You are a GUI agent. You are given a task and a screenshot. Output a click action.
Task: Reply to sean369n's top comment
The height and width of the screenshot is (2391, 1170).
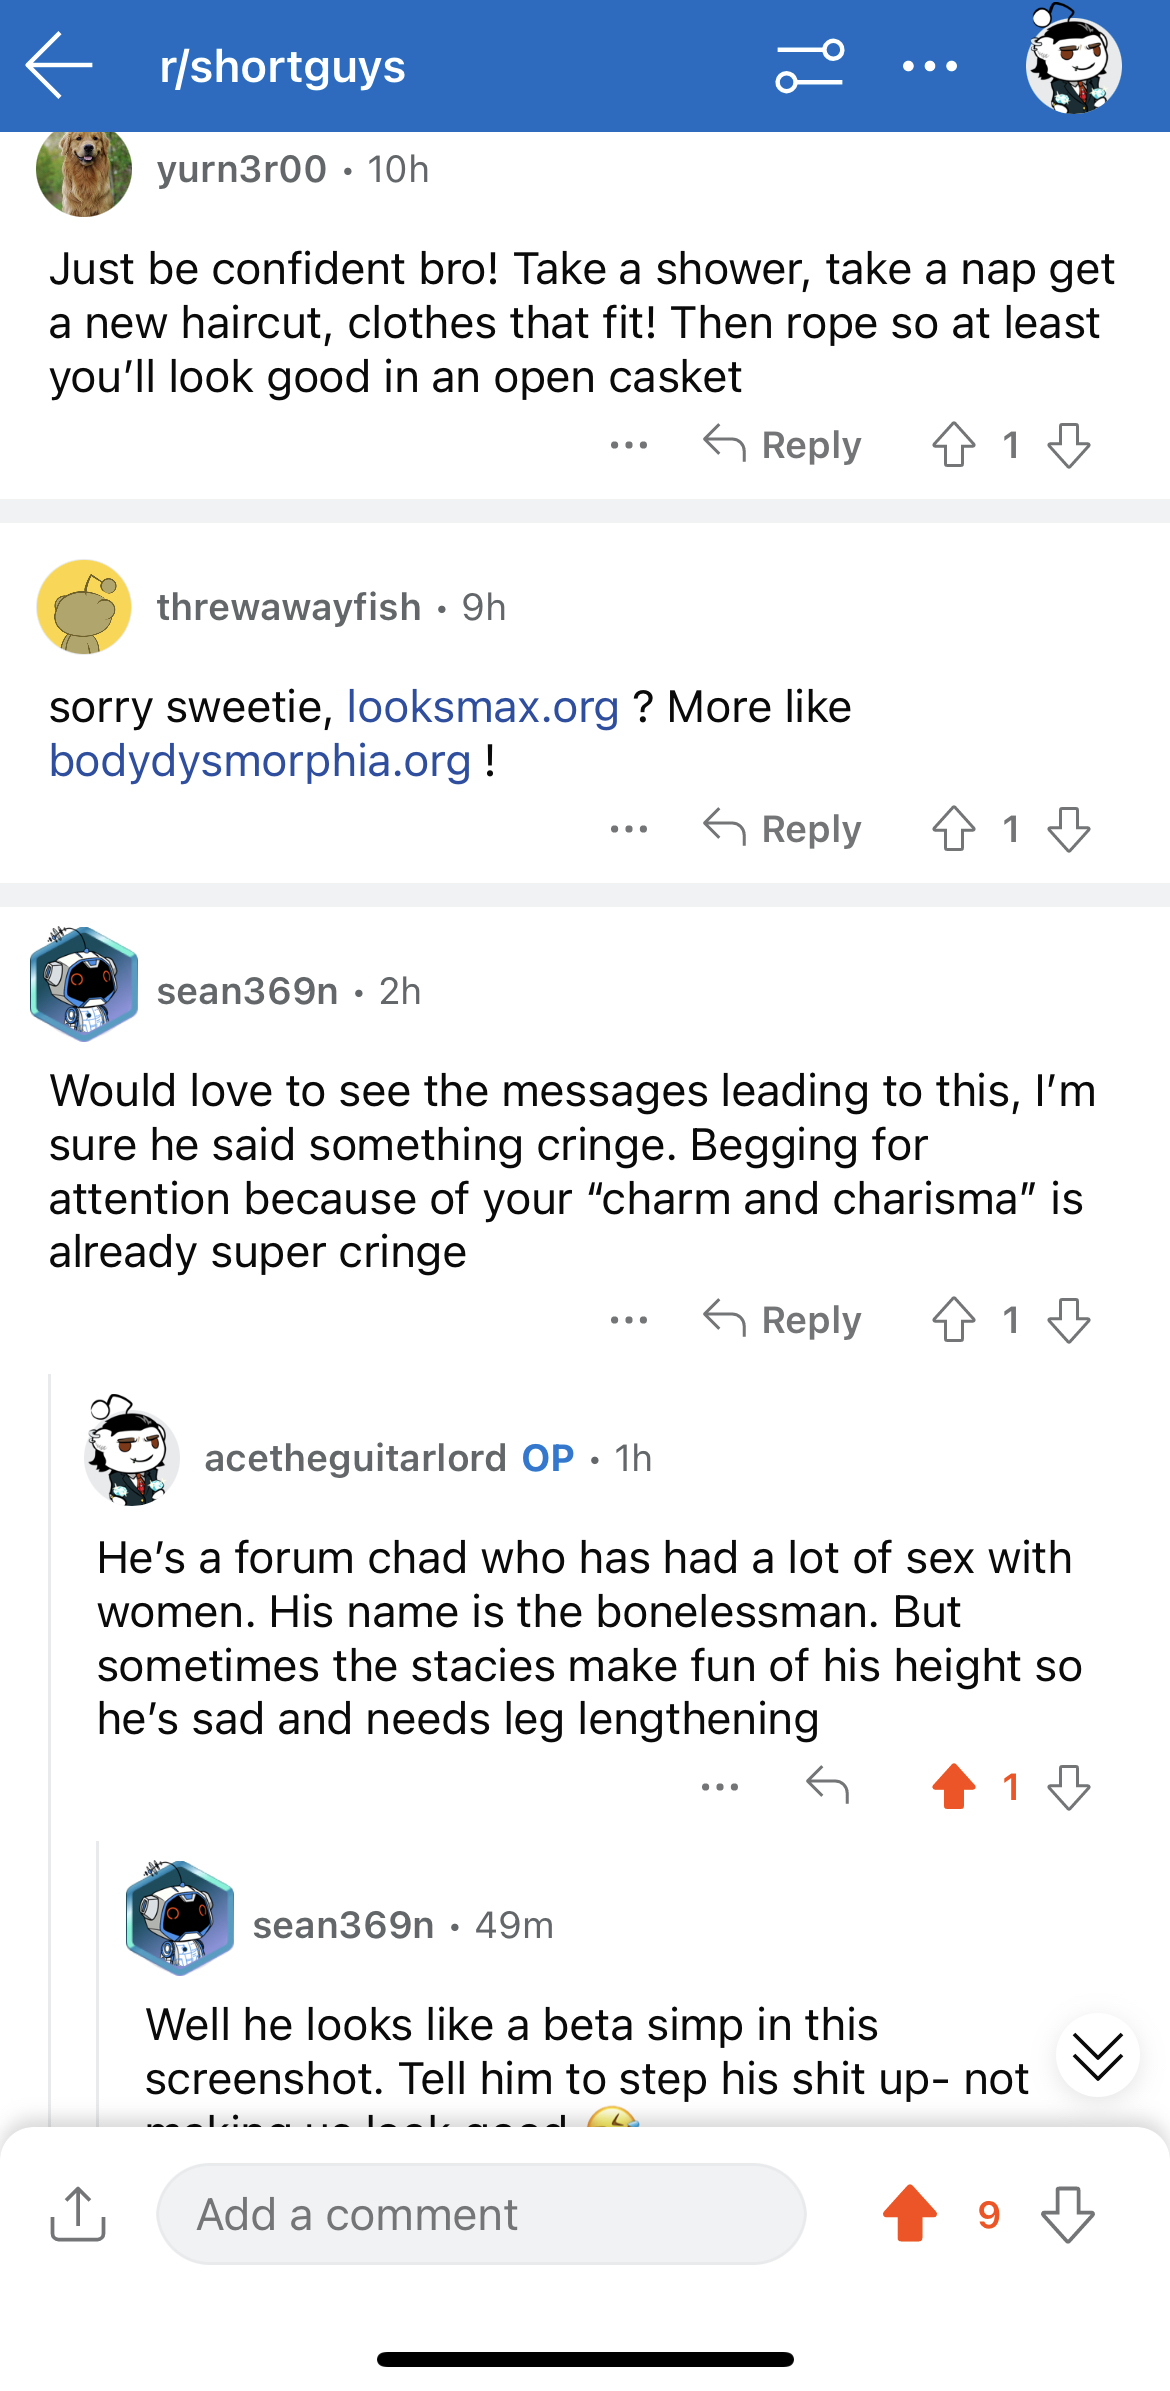(x=782, y=1320)
